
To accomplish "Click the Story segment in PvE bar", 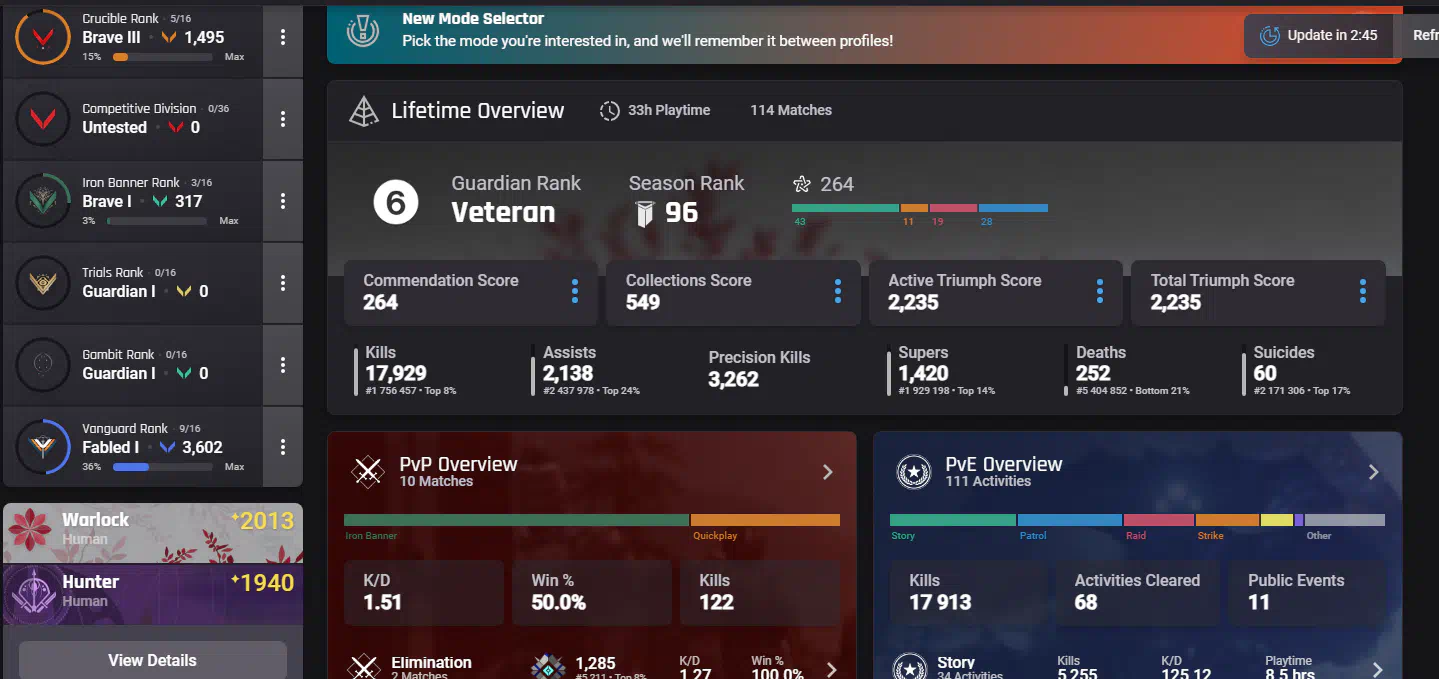I will pyautogui.click(x=953, y=520).
